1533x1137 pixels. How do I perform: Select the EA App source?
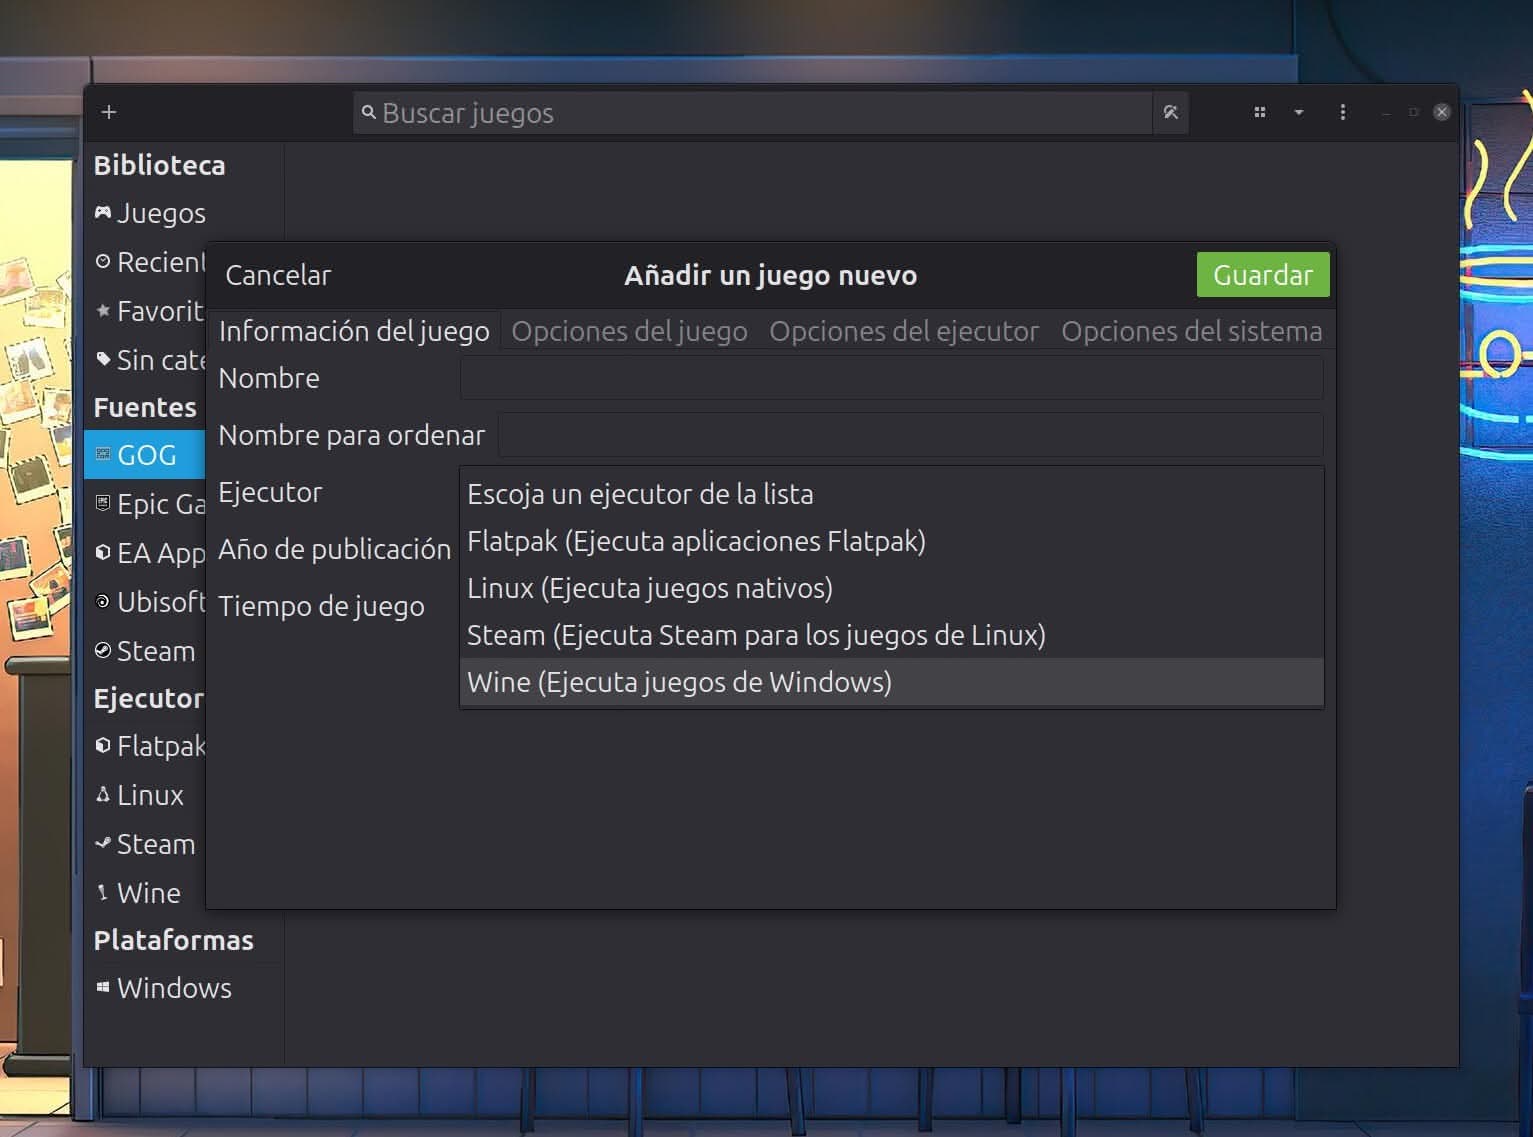(158, 552)
